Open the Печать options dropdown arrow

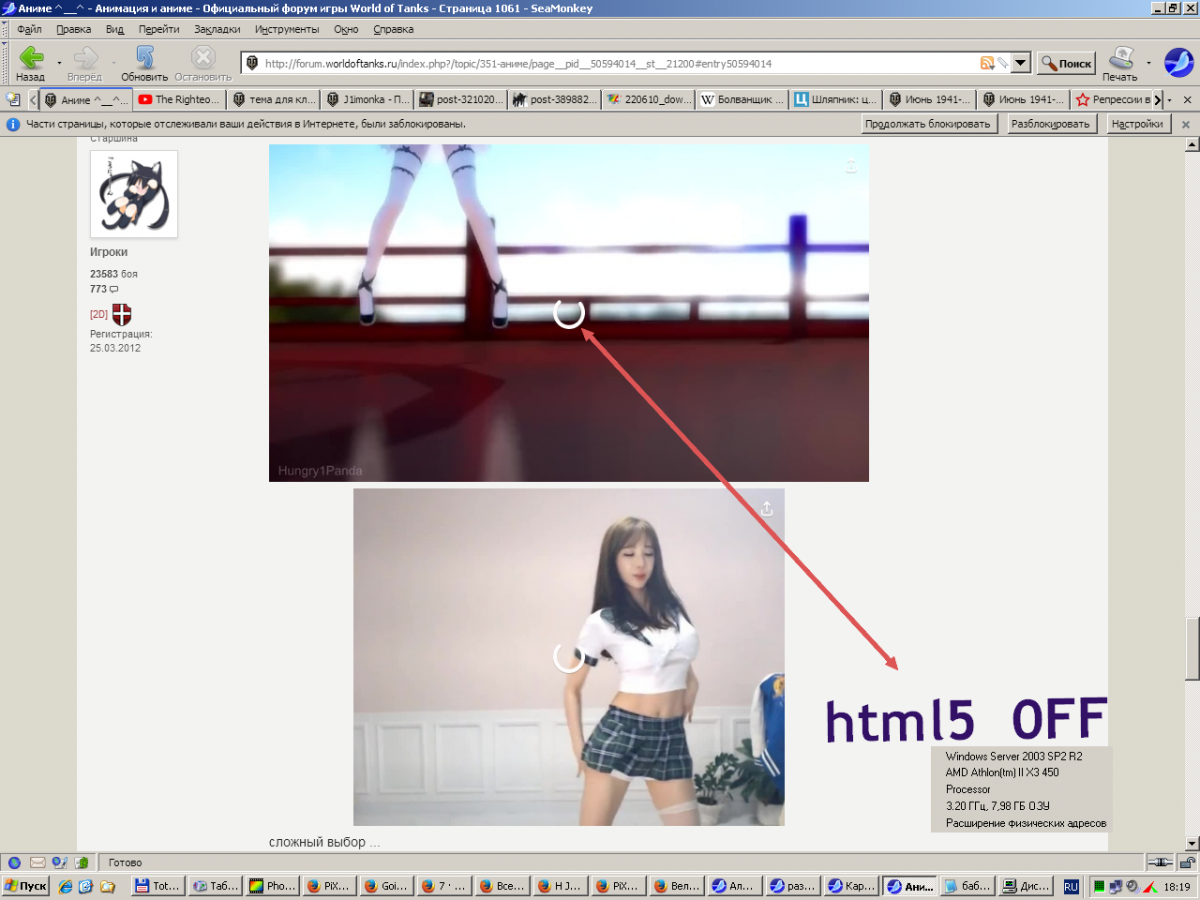click(x=1148, y=62)
